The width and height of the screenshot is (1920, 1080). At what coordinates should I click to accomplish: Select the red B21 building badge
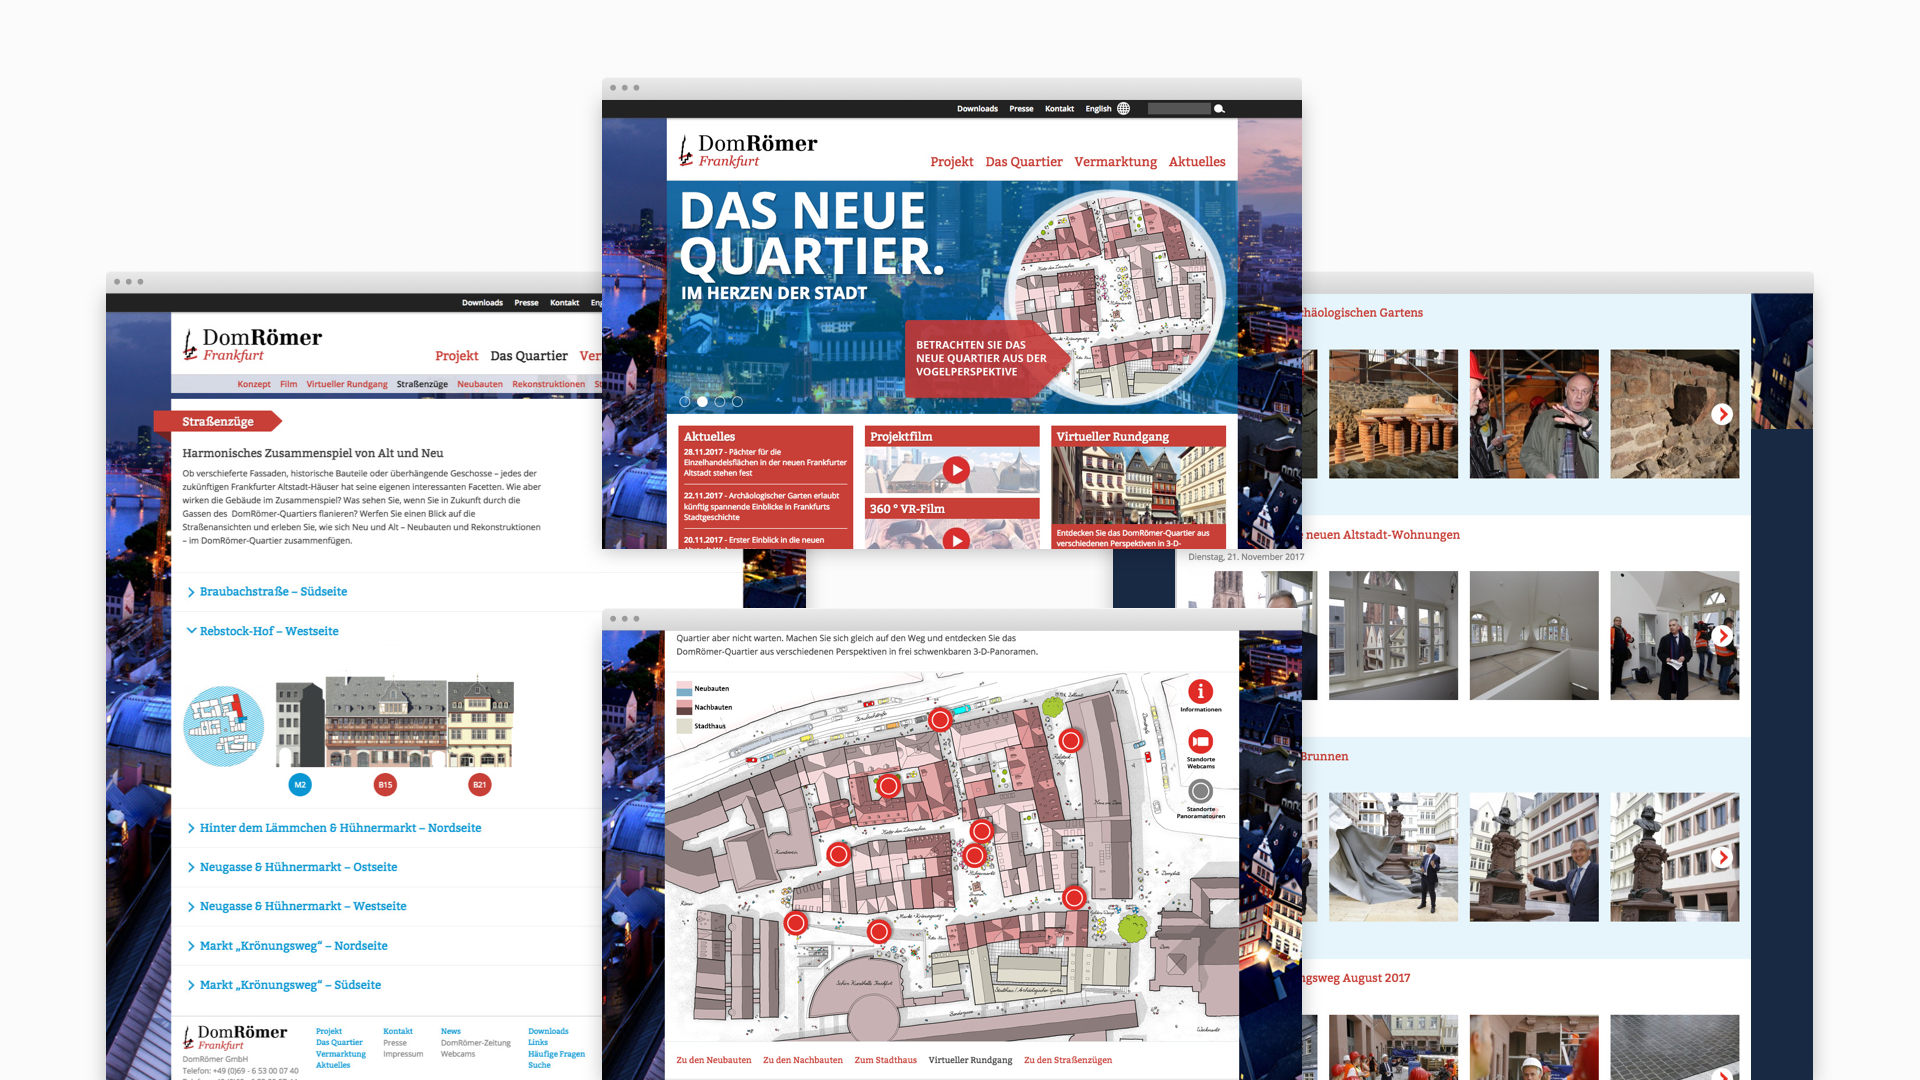480,785
